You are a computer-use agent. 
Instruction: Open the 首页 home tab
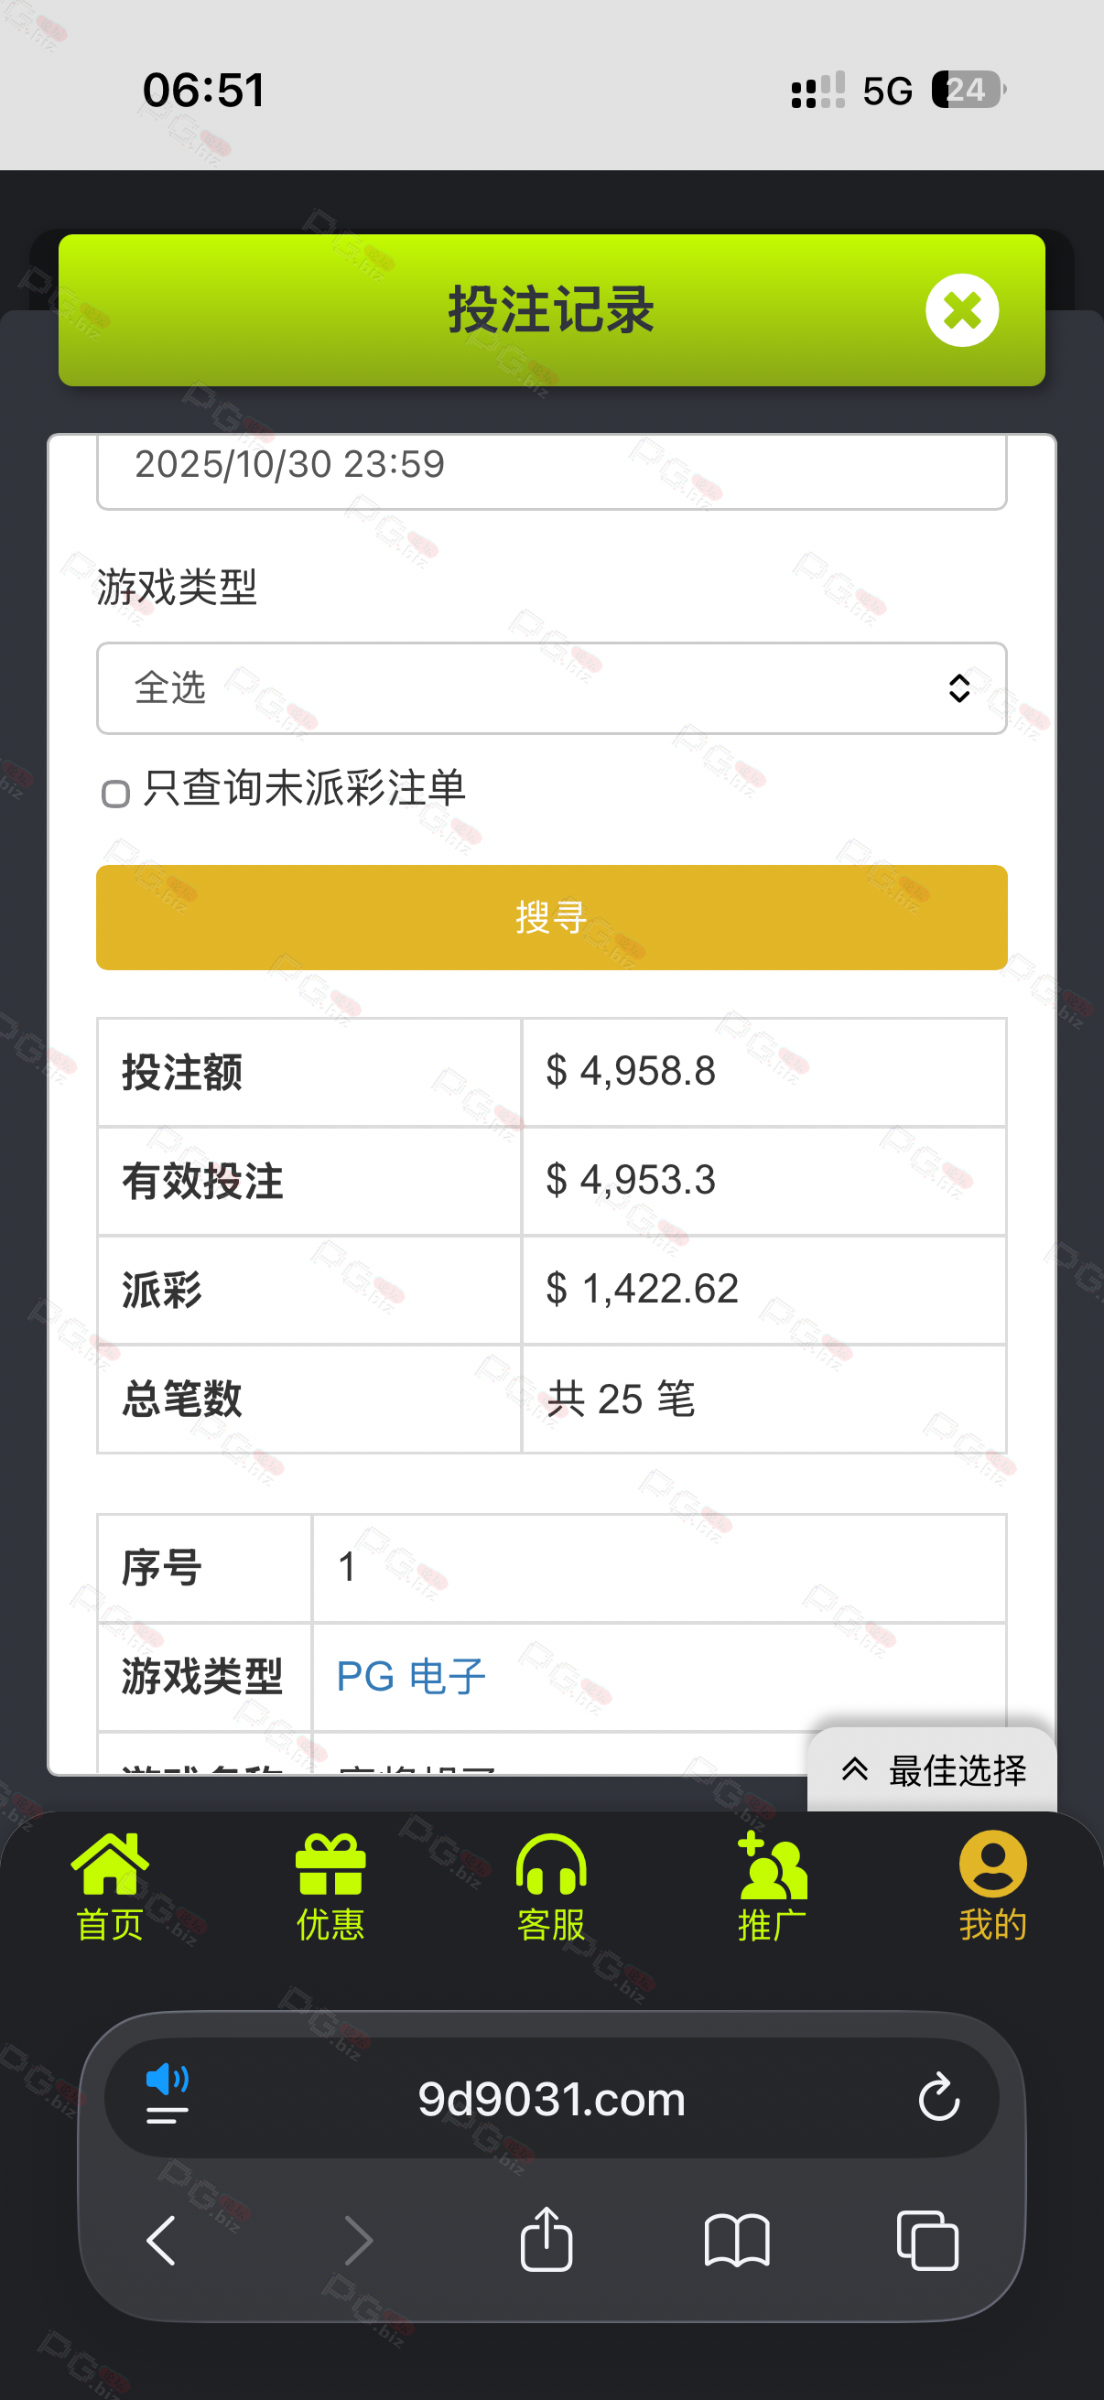coord(110,1885)
